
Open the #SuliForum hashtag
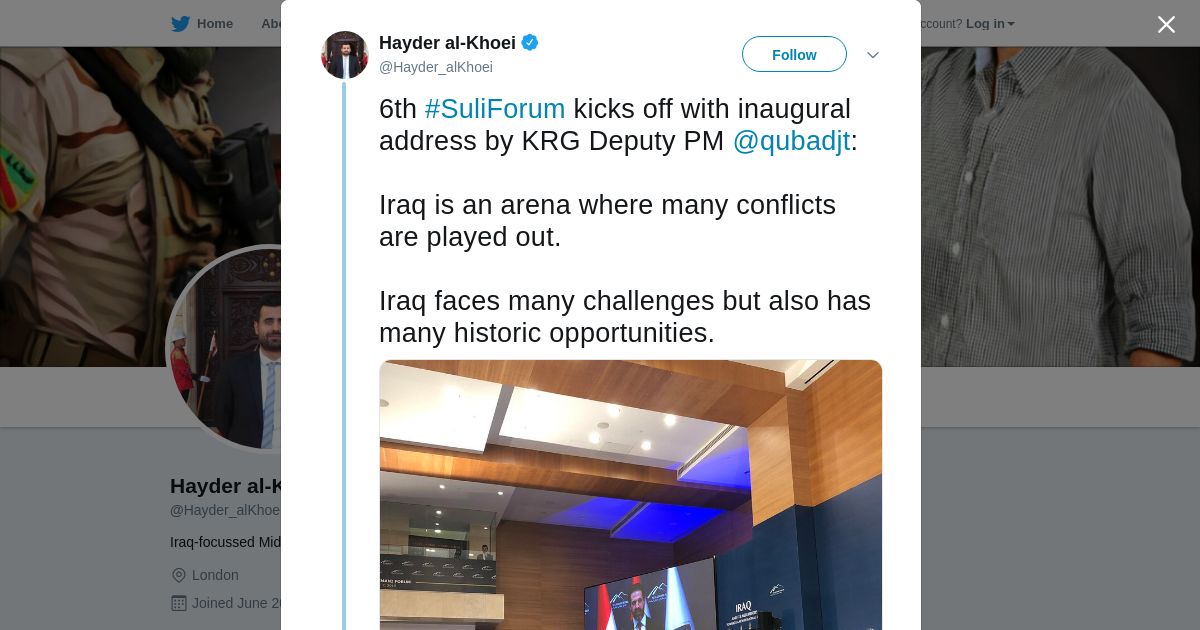[x=495, y=109]
